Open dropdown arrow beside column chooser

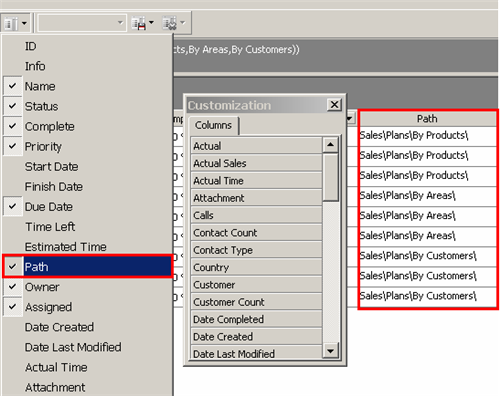[24, 23]
